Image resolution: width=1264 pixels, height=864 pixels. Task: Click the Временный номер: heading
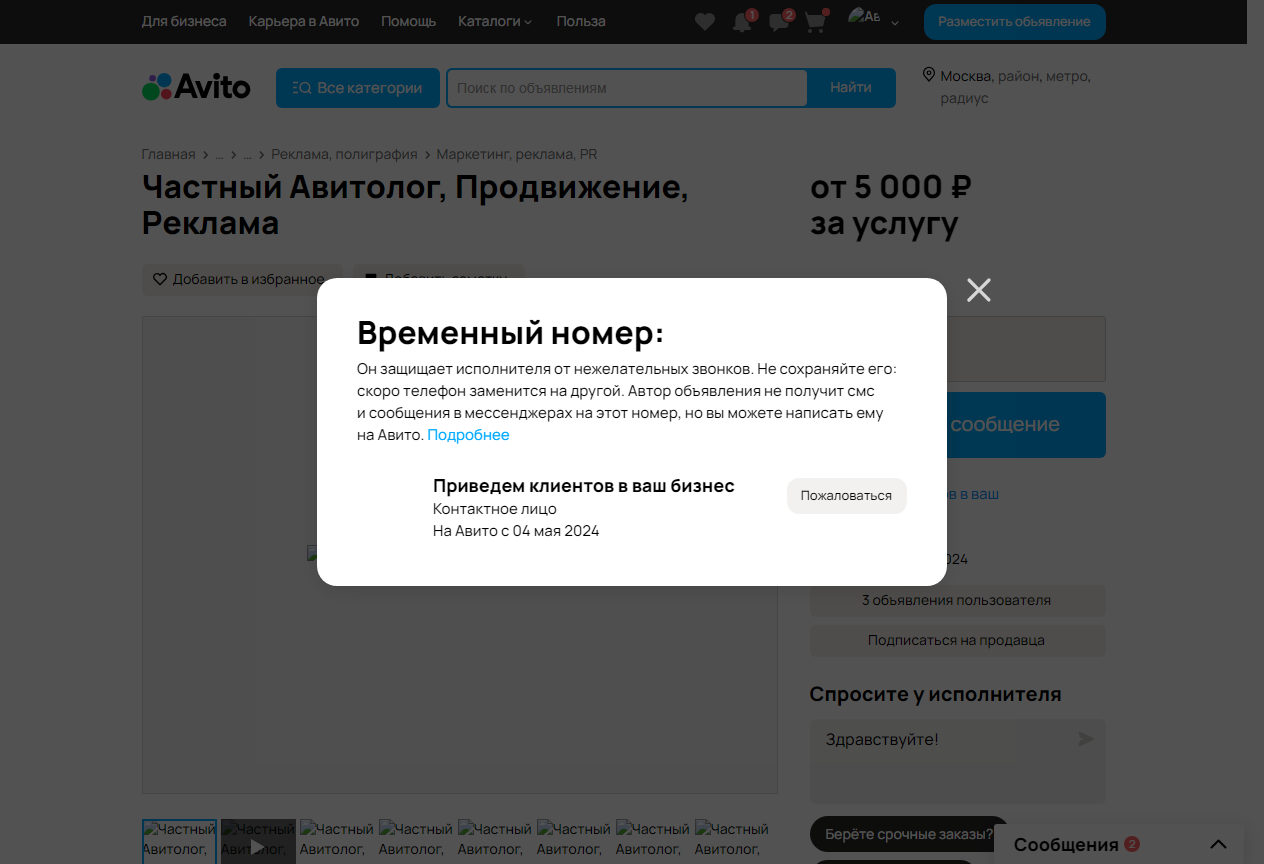pos(510,333)
